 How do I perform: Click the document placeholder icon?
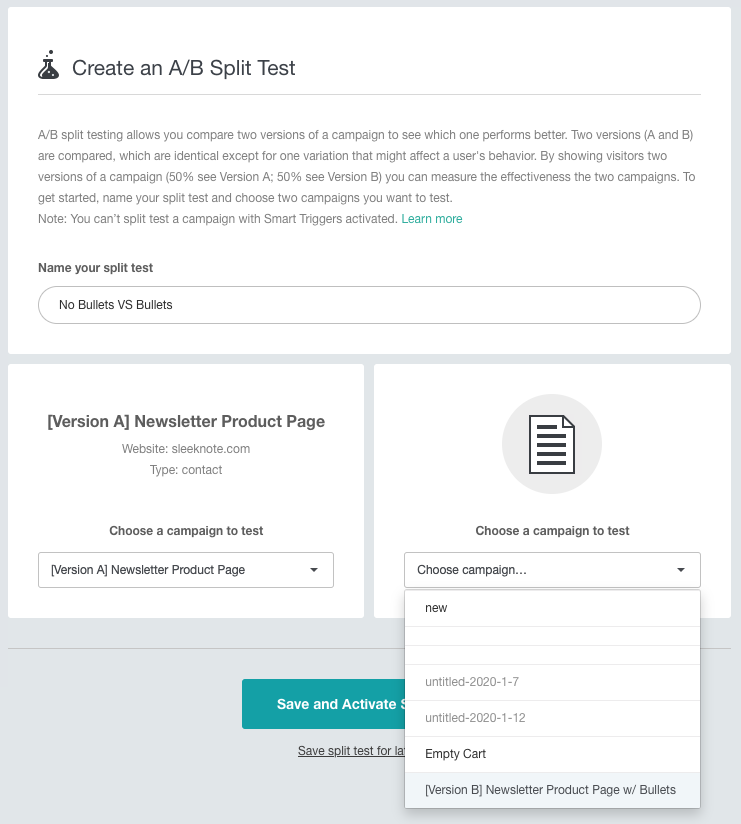[551, 444]
